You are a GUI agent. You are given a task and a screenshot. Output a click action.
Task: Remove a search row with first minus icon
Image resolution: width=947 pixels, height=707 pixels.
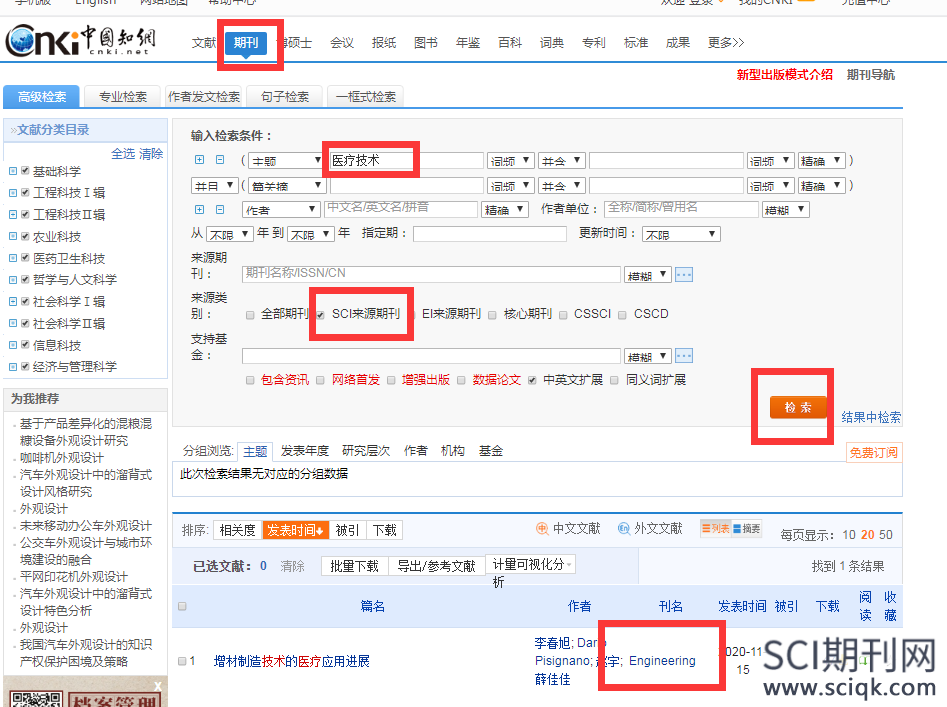(x=220, y=160)
